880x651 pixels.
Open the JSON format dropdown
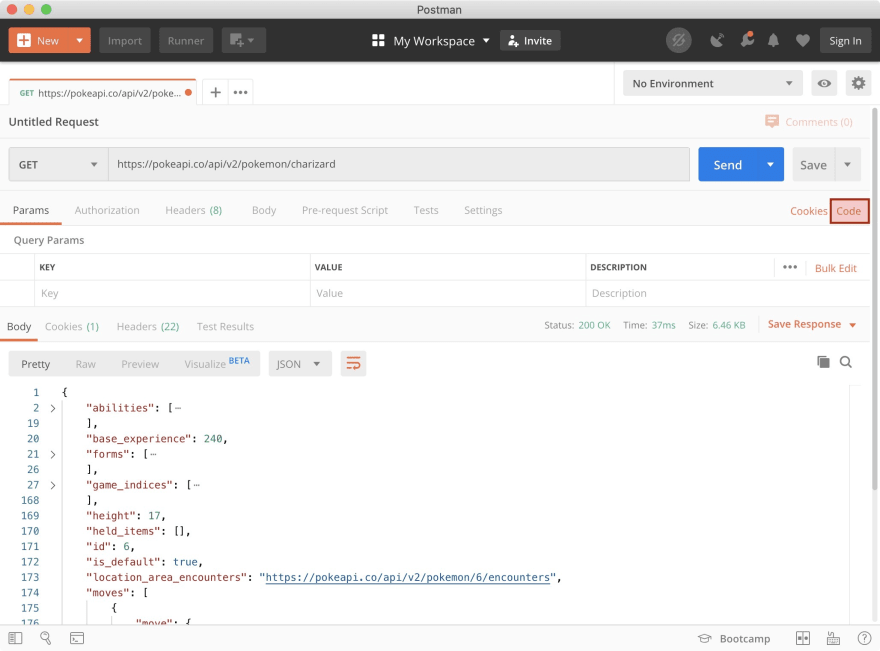coord(300,364)
